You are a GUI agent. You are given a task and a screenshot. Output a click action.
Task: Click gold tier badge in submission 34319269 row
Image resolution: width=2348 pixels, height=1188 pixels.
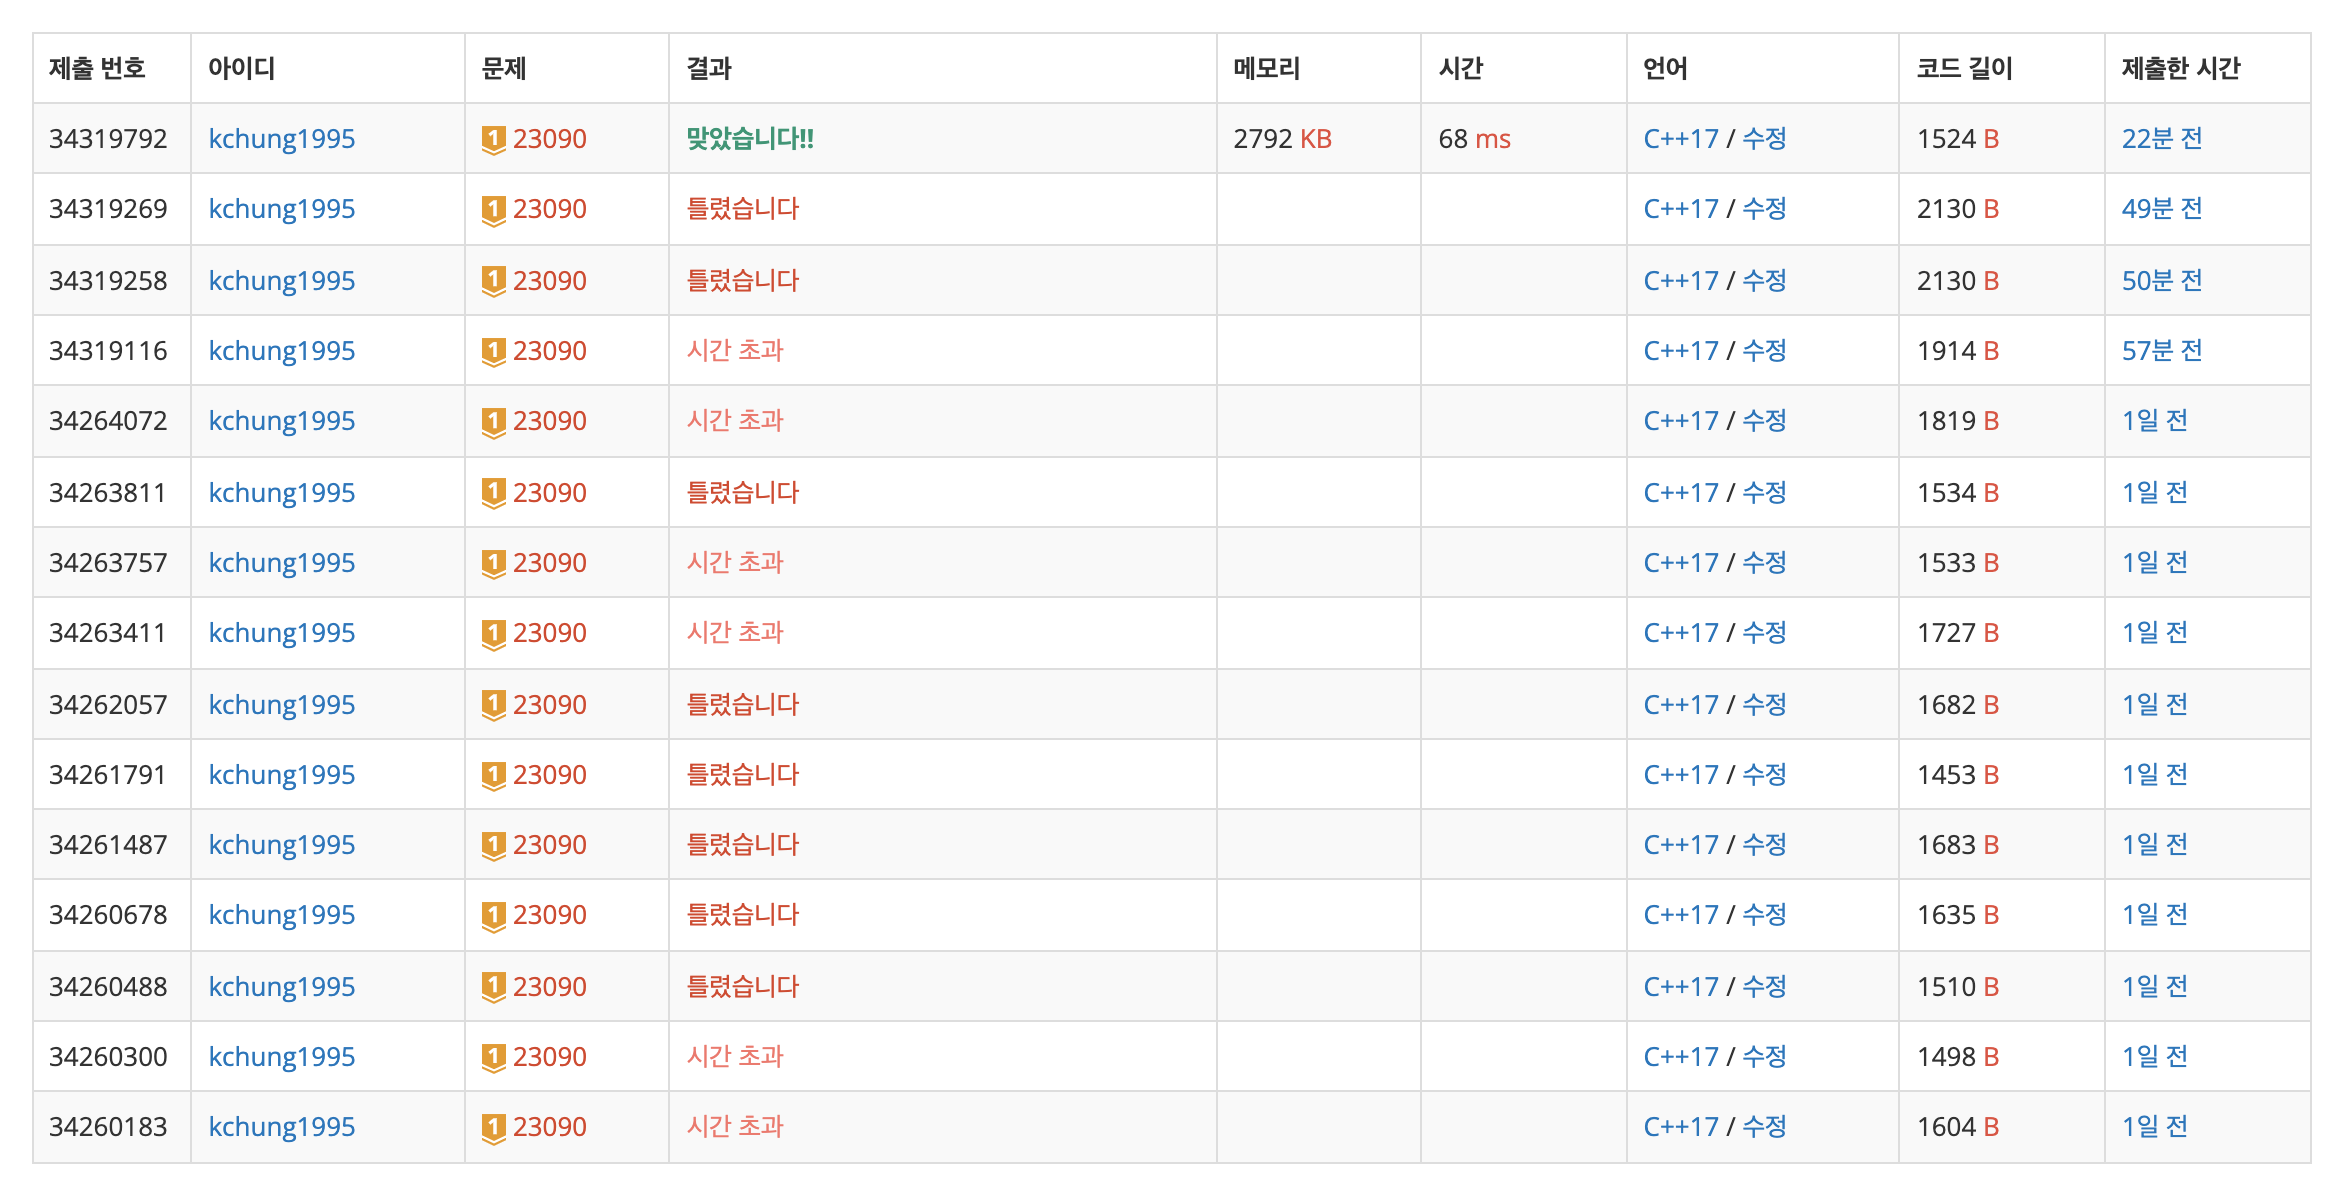(x=493, y=210)
